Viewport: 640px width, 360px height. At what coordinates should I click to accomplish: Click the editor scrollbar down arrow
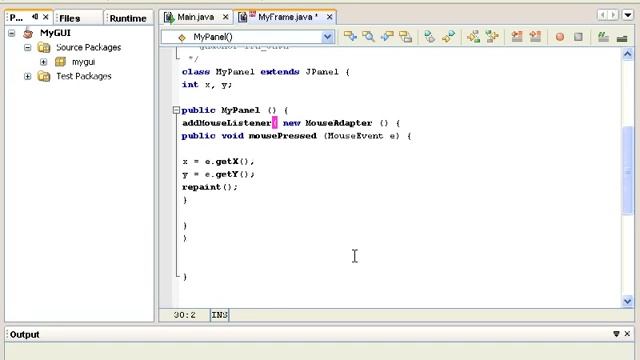click(628, 301)
